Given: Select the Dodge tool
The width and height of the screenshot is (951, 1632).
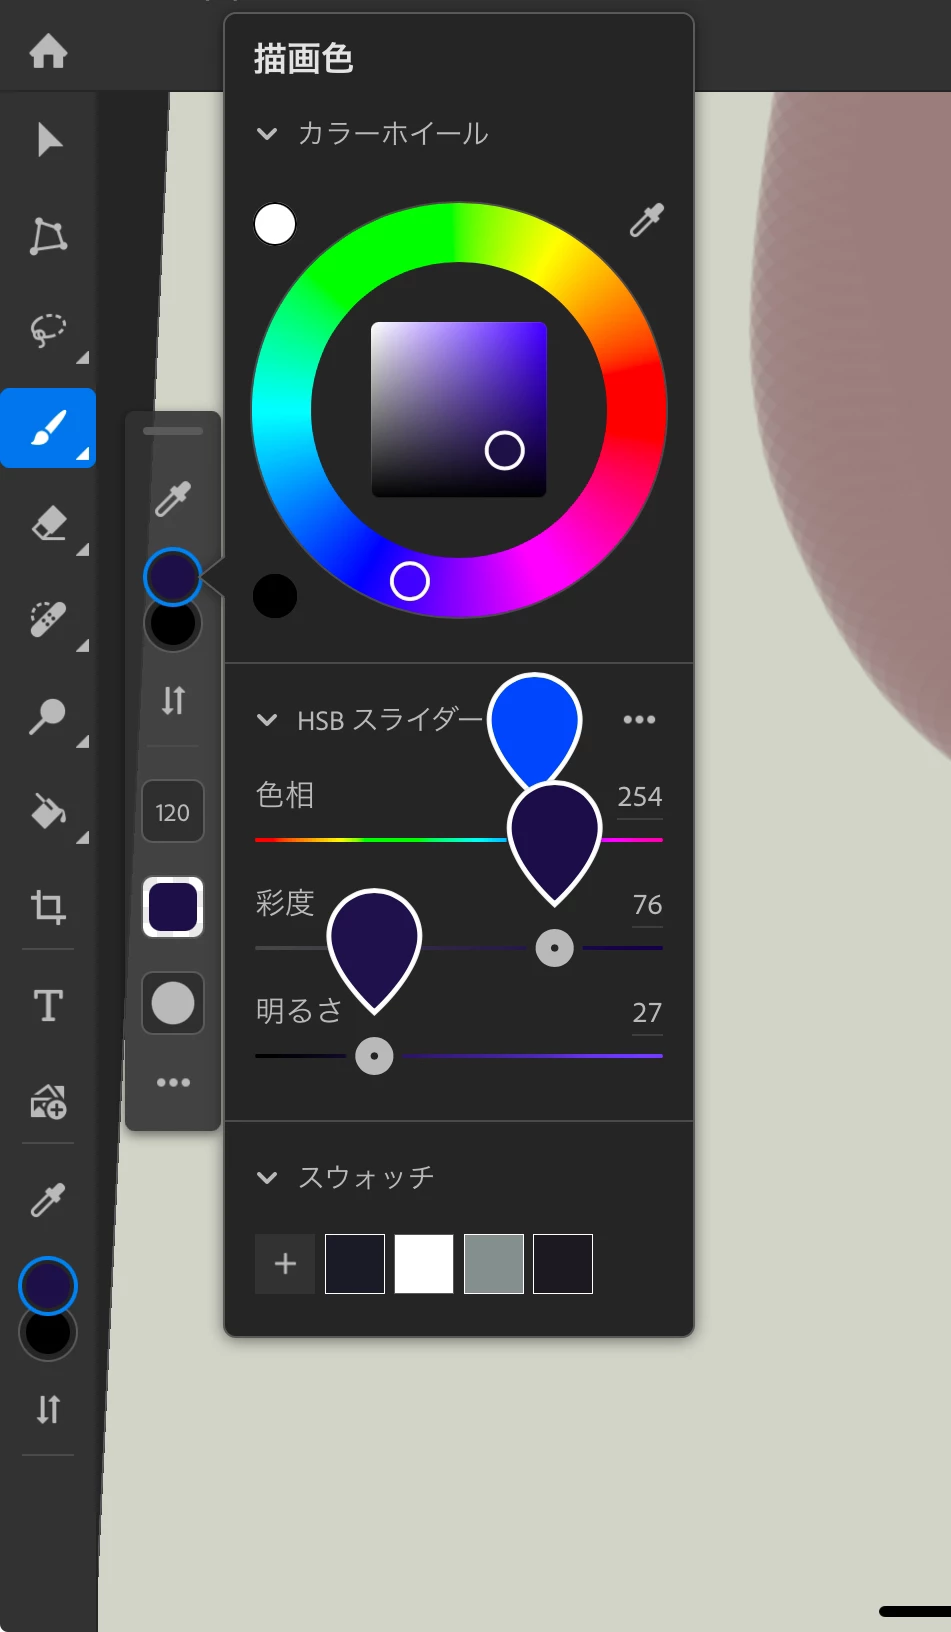Looking at the screenshot, I should click(48, 716).
